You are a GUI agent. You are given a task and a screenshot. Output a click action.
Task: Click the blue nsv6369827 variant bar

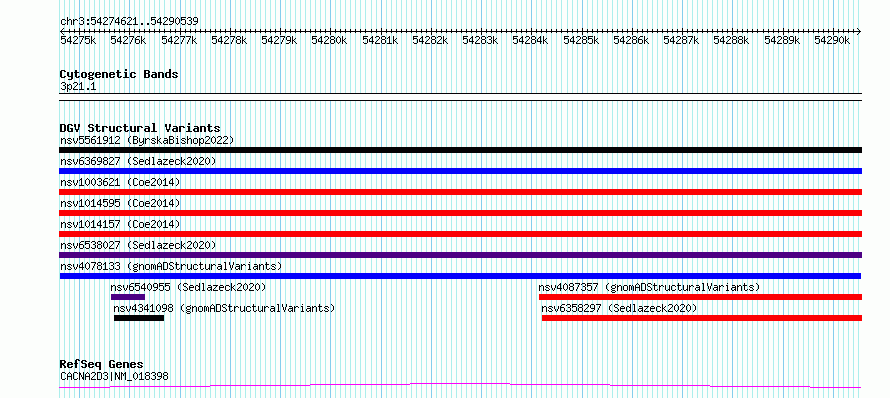[x=461, y=171]
